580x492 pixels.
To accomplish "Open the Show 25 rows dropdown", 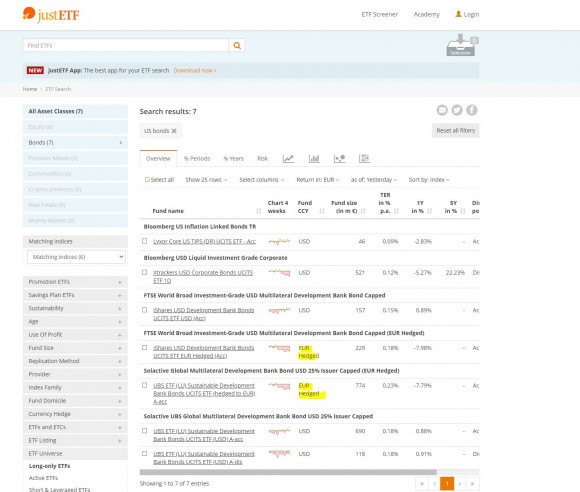I will click(206, 180).
